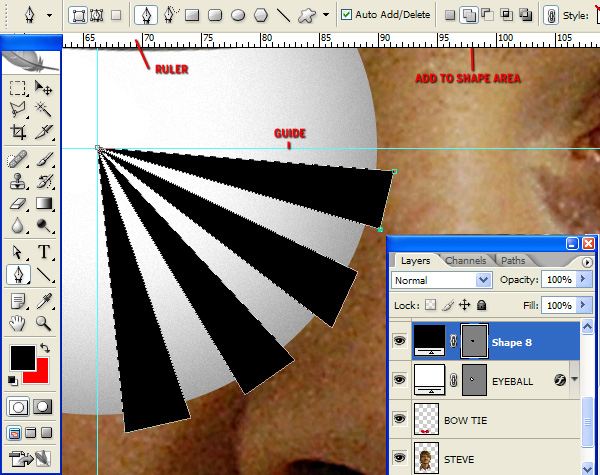Hide the Shape 8 layer
The height and width of the screenshot is (475, 600).
pyautogui.click(x=400, y=341)
